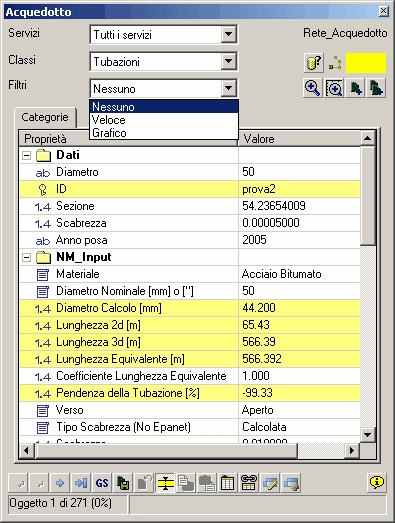Click the Dati folder icon

click(x=43, y=155)
